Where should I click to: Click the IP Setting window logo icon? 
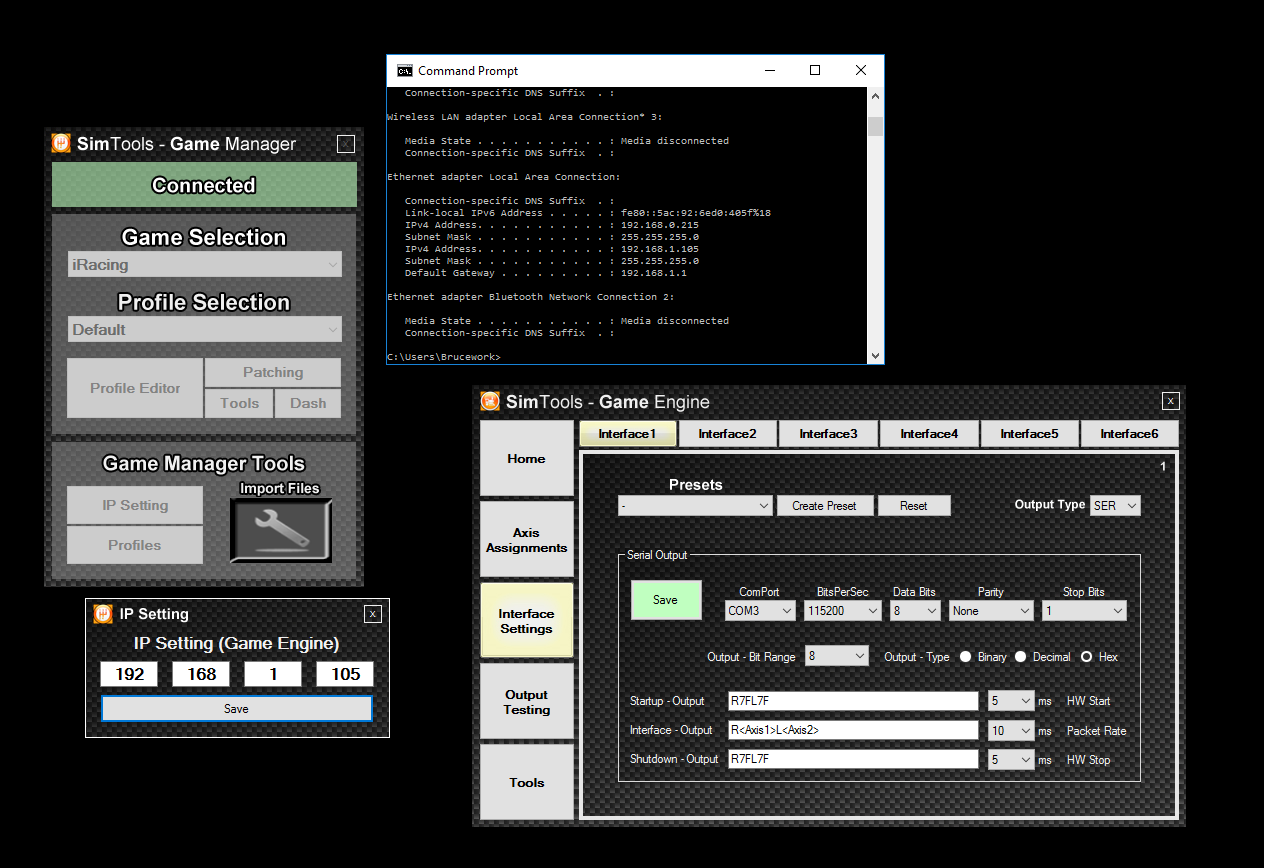pyautogui.click(x=102, y=613)
